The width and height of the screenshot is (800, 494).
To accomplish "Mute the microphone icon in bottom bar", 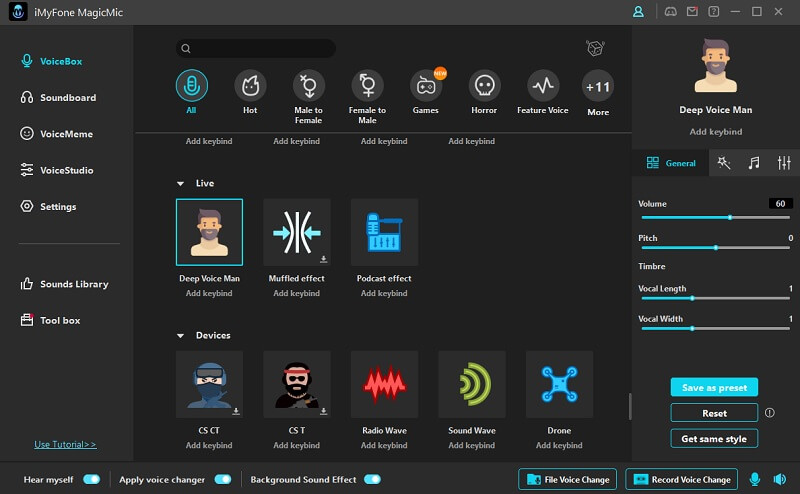I will (x=755, y=479).
